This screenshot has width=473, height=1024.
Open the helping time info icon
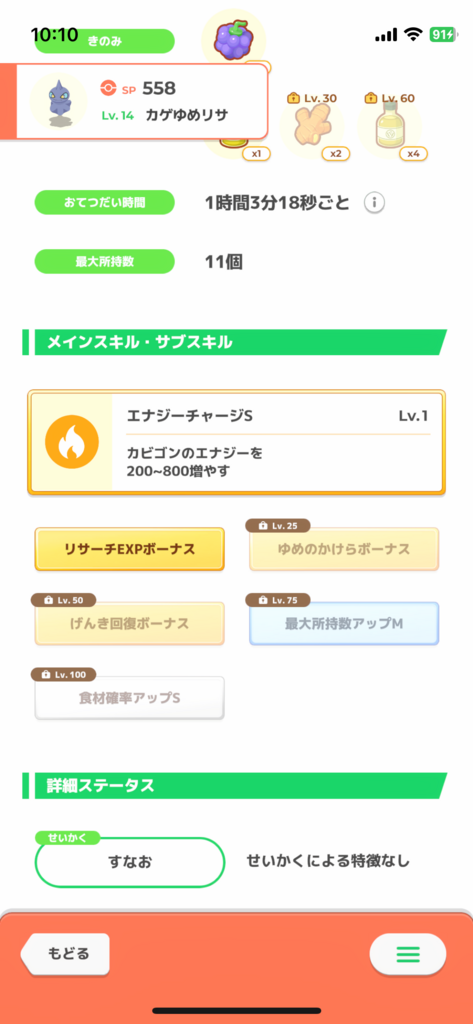coord(374,203)
